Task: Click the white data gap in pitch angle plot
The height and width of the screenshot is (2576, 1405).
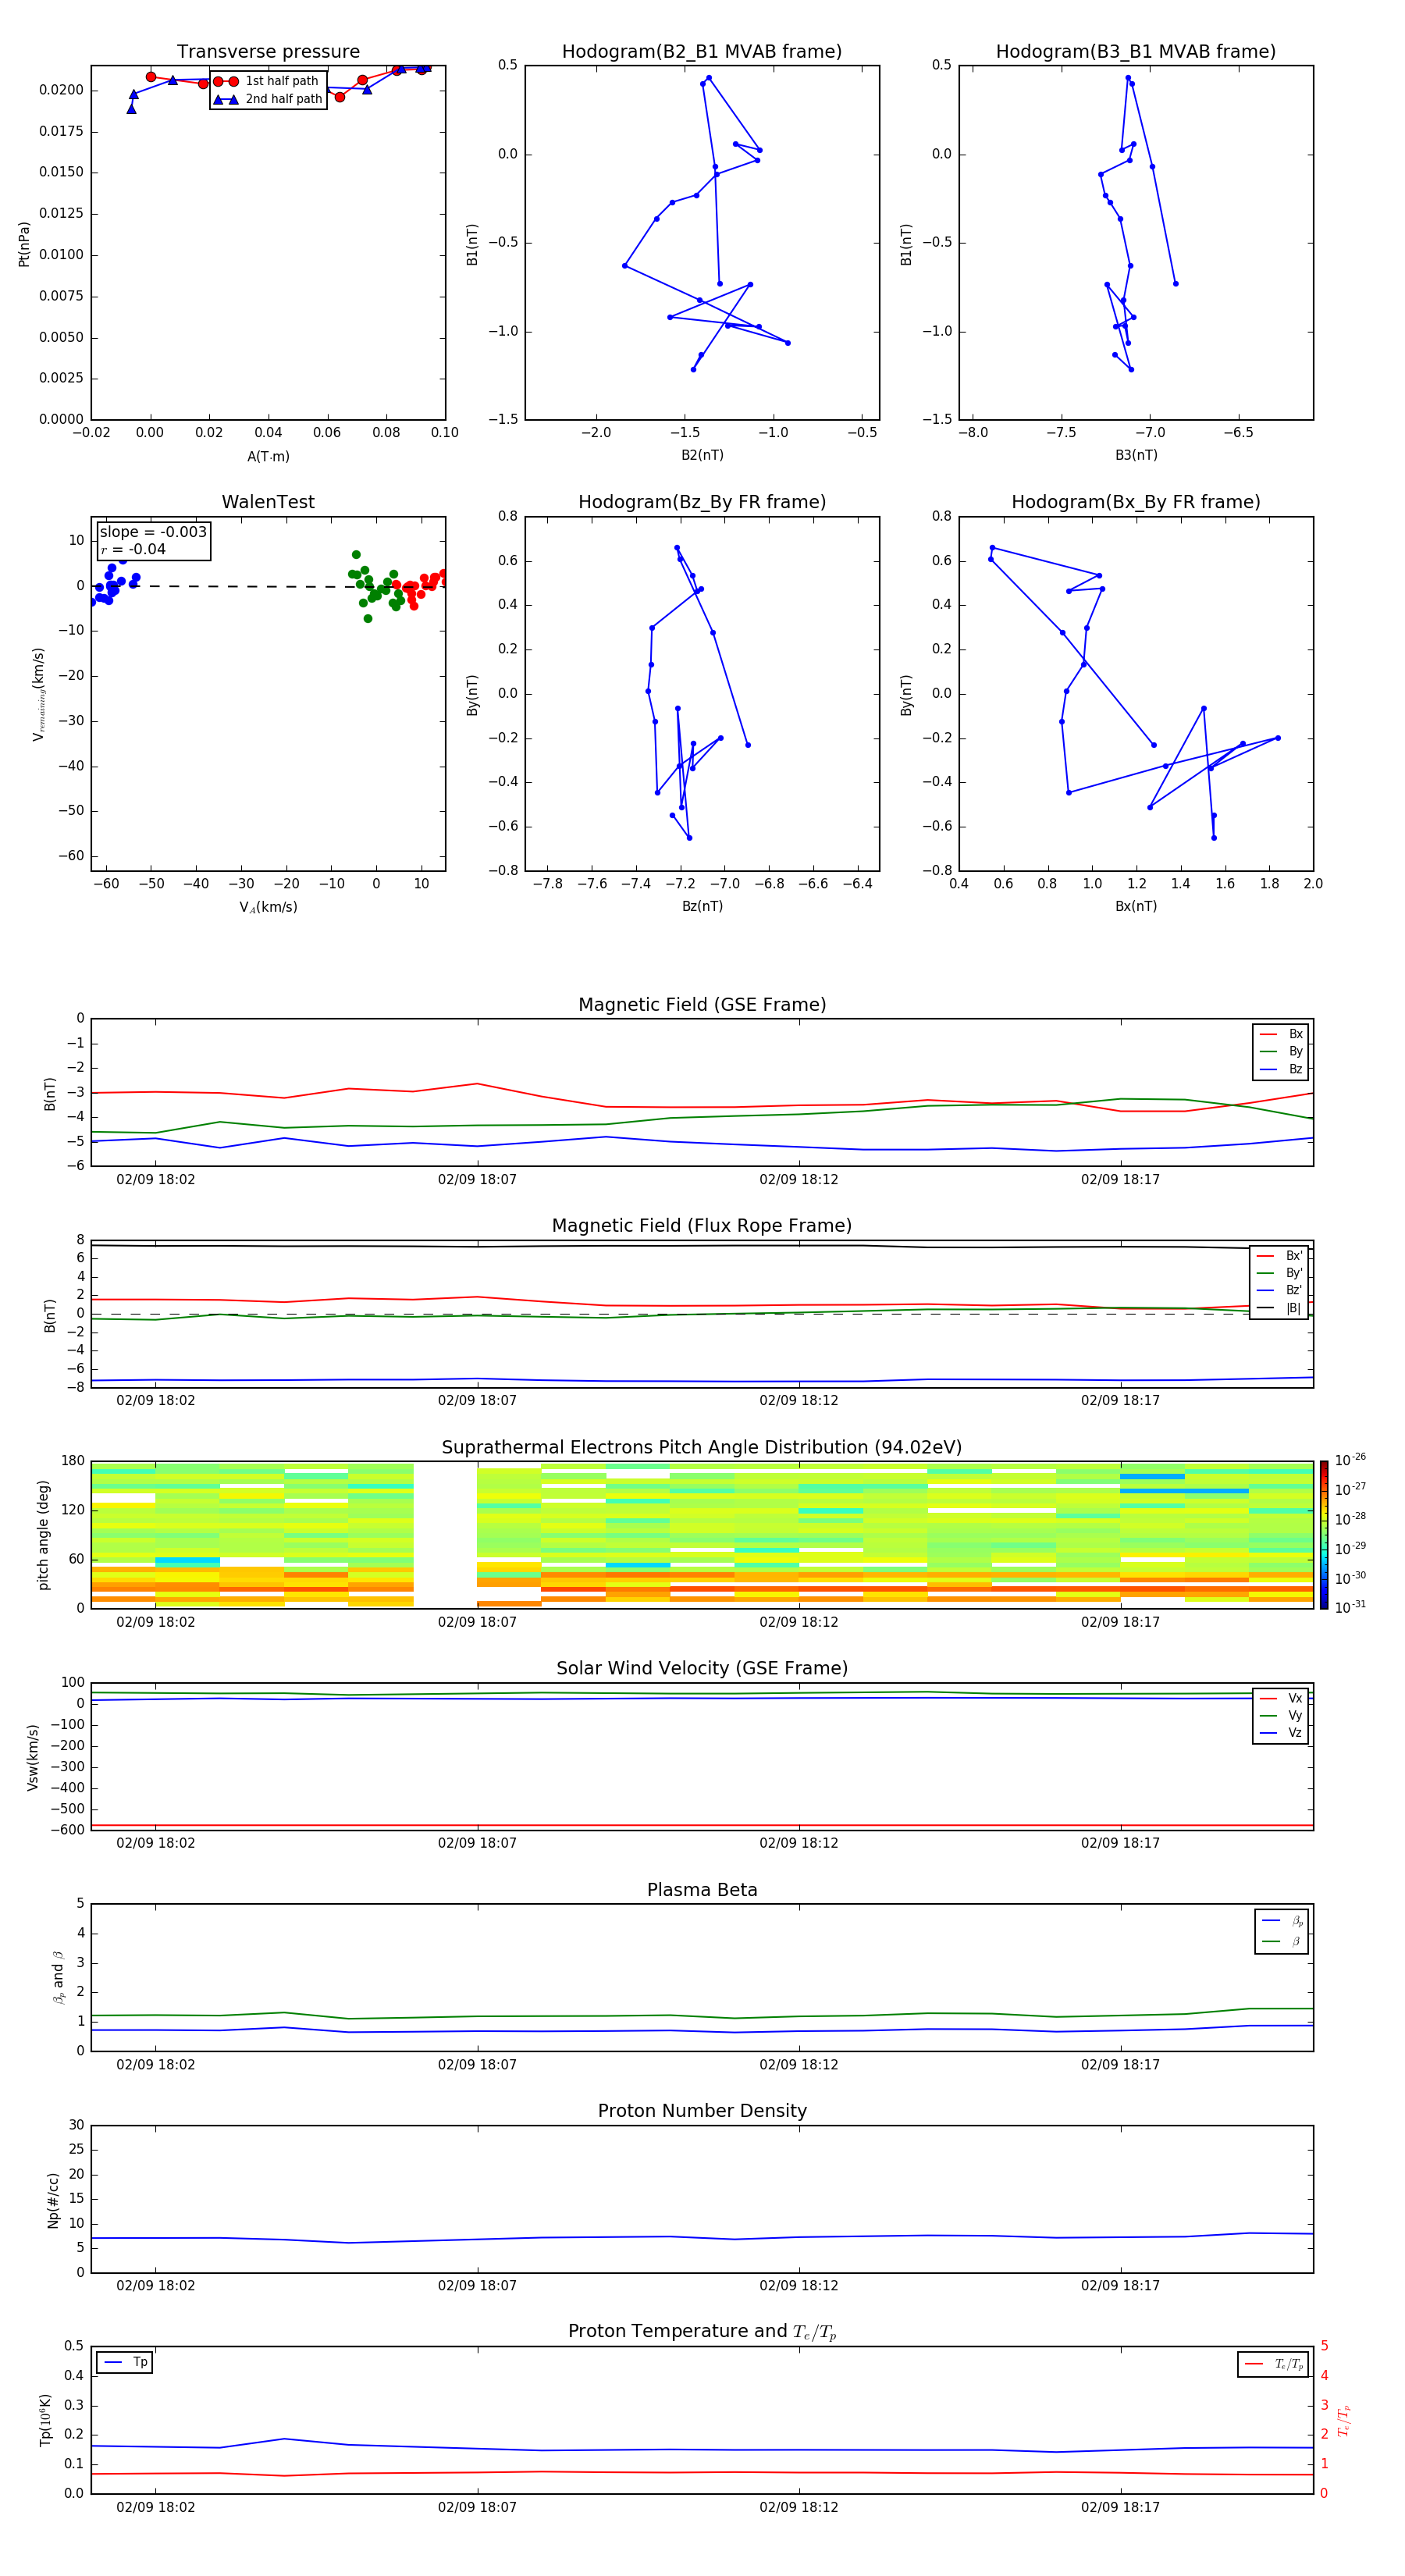Action: click(445, 1535)
